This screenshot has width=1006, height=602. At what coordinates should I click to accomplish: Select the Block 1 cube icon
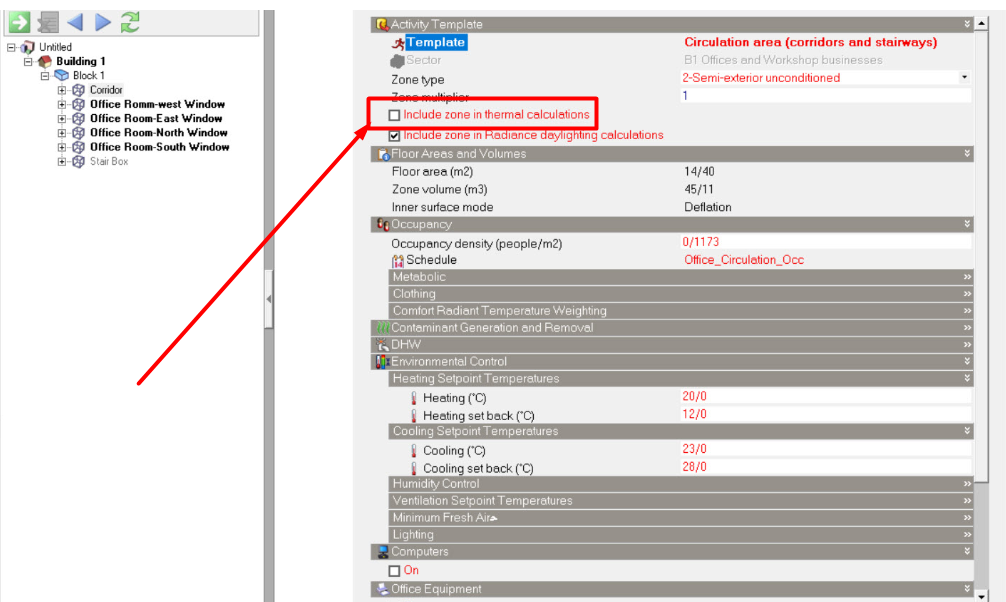click(62, 76)
